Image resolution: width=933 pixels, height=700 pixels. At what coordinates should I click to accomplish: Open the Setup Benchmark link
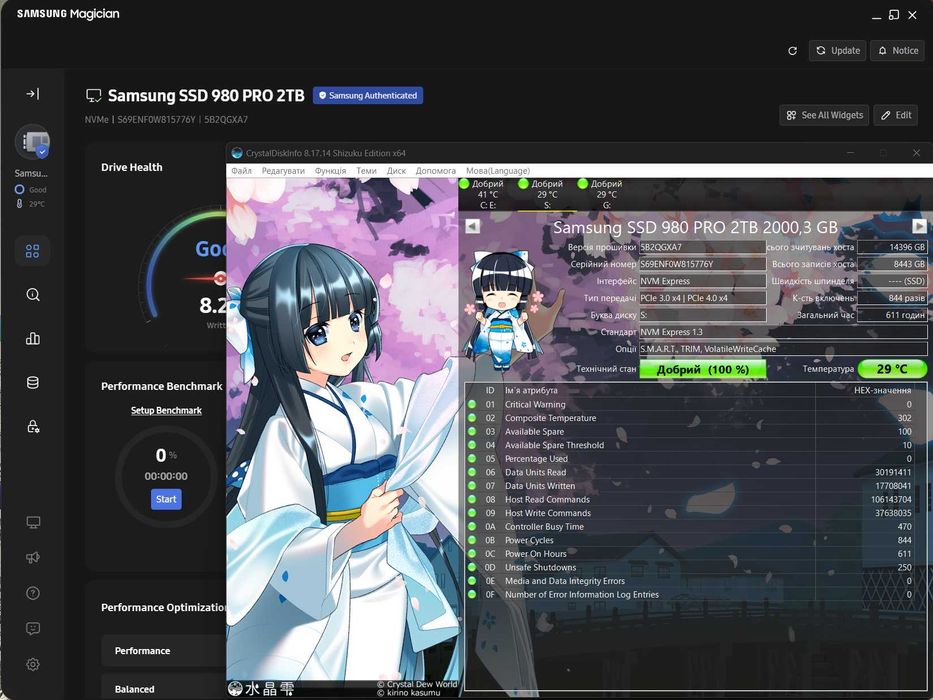(x=166, y=410)
